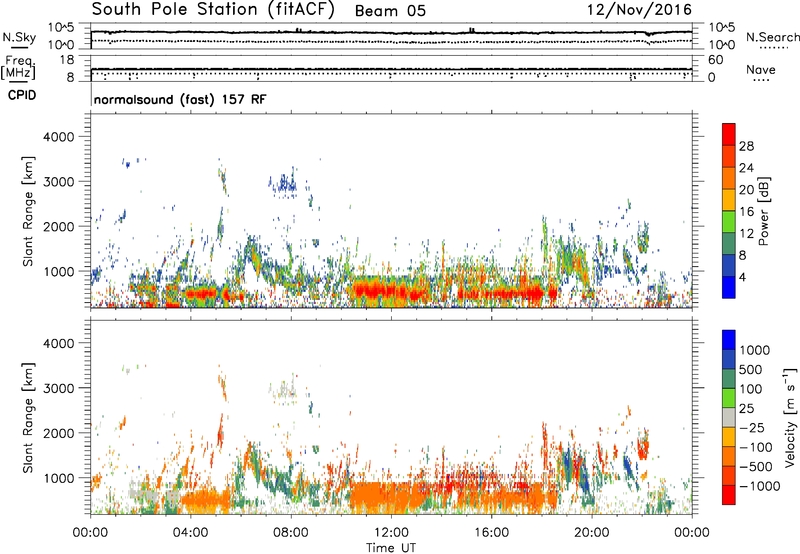Pick the gray Velocity segment between 25 and -25
The height and width of the screenshot is (554, 800).
pos(729,417)
